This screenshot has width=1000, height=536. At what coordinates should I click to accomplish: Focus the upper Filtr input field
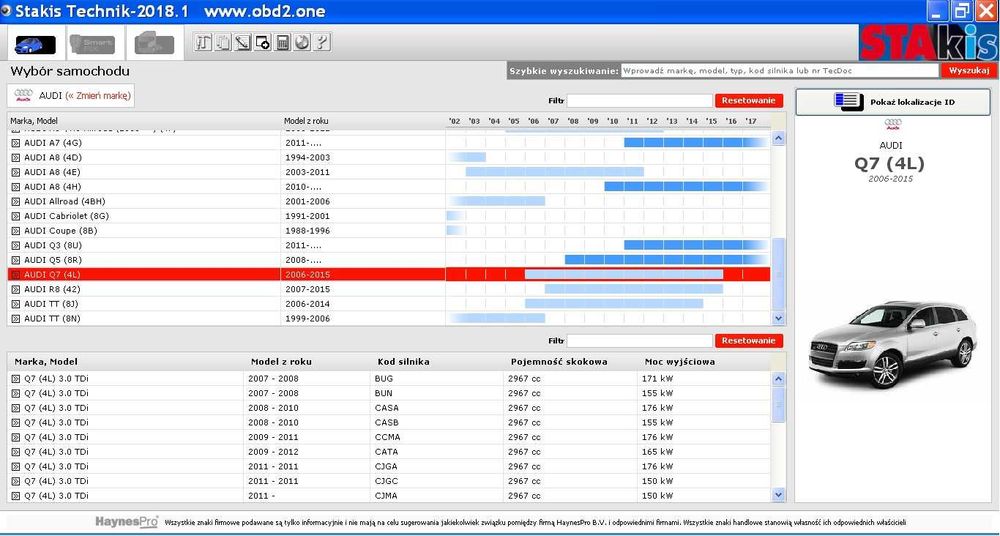(640, 101)
